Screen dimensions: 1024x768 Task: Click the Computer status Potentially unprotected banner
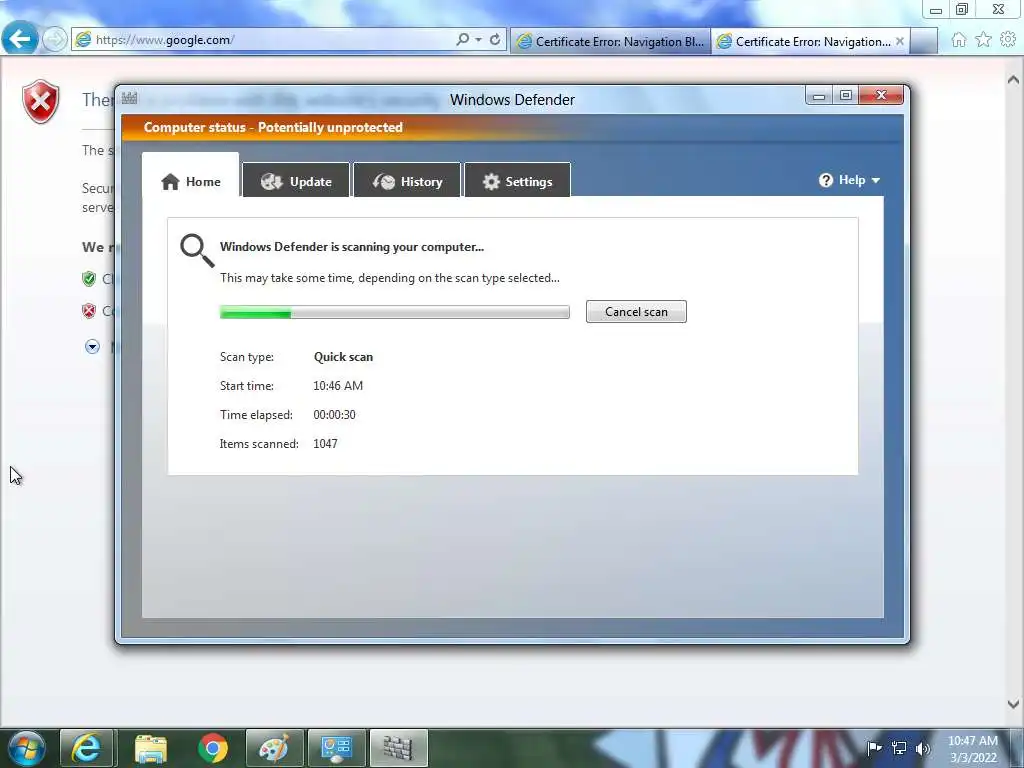pos(512,127)
